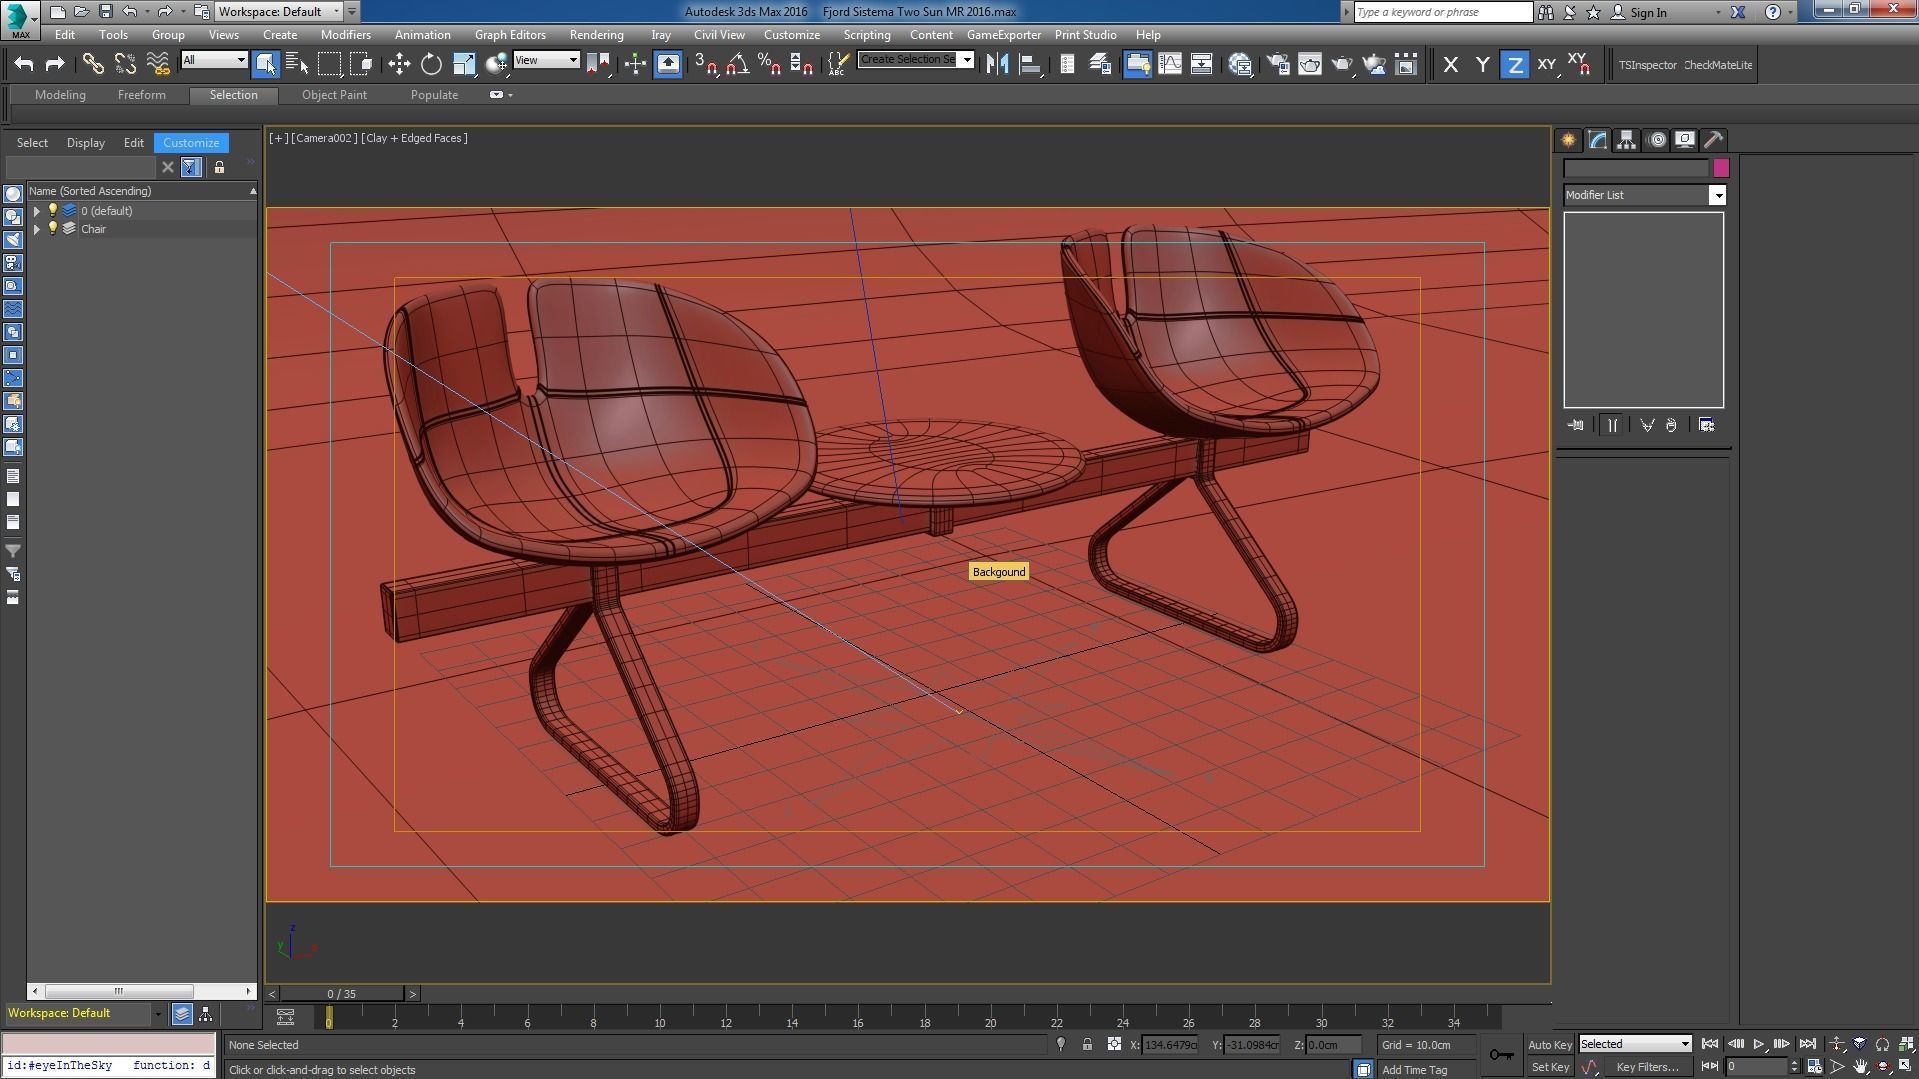This screenshot has width=1919, height=1079.
Task: Open Mirror tool
Action: click(x=997, y=65)
